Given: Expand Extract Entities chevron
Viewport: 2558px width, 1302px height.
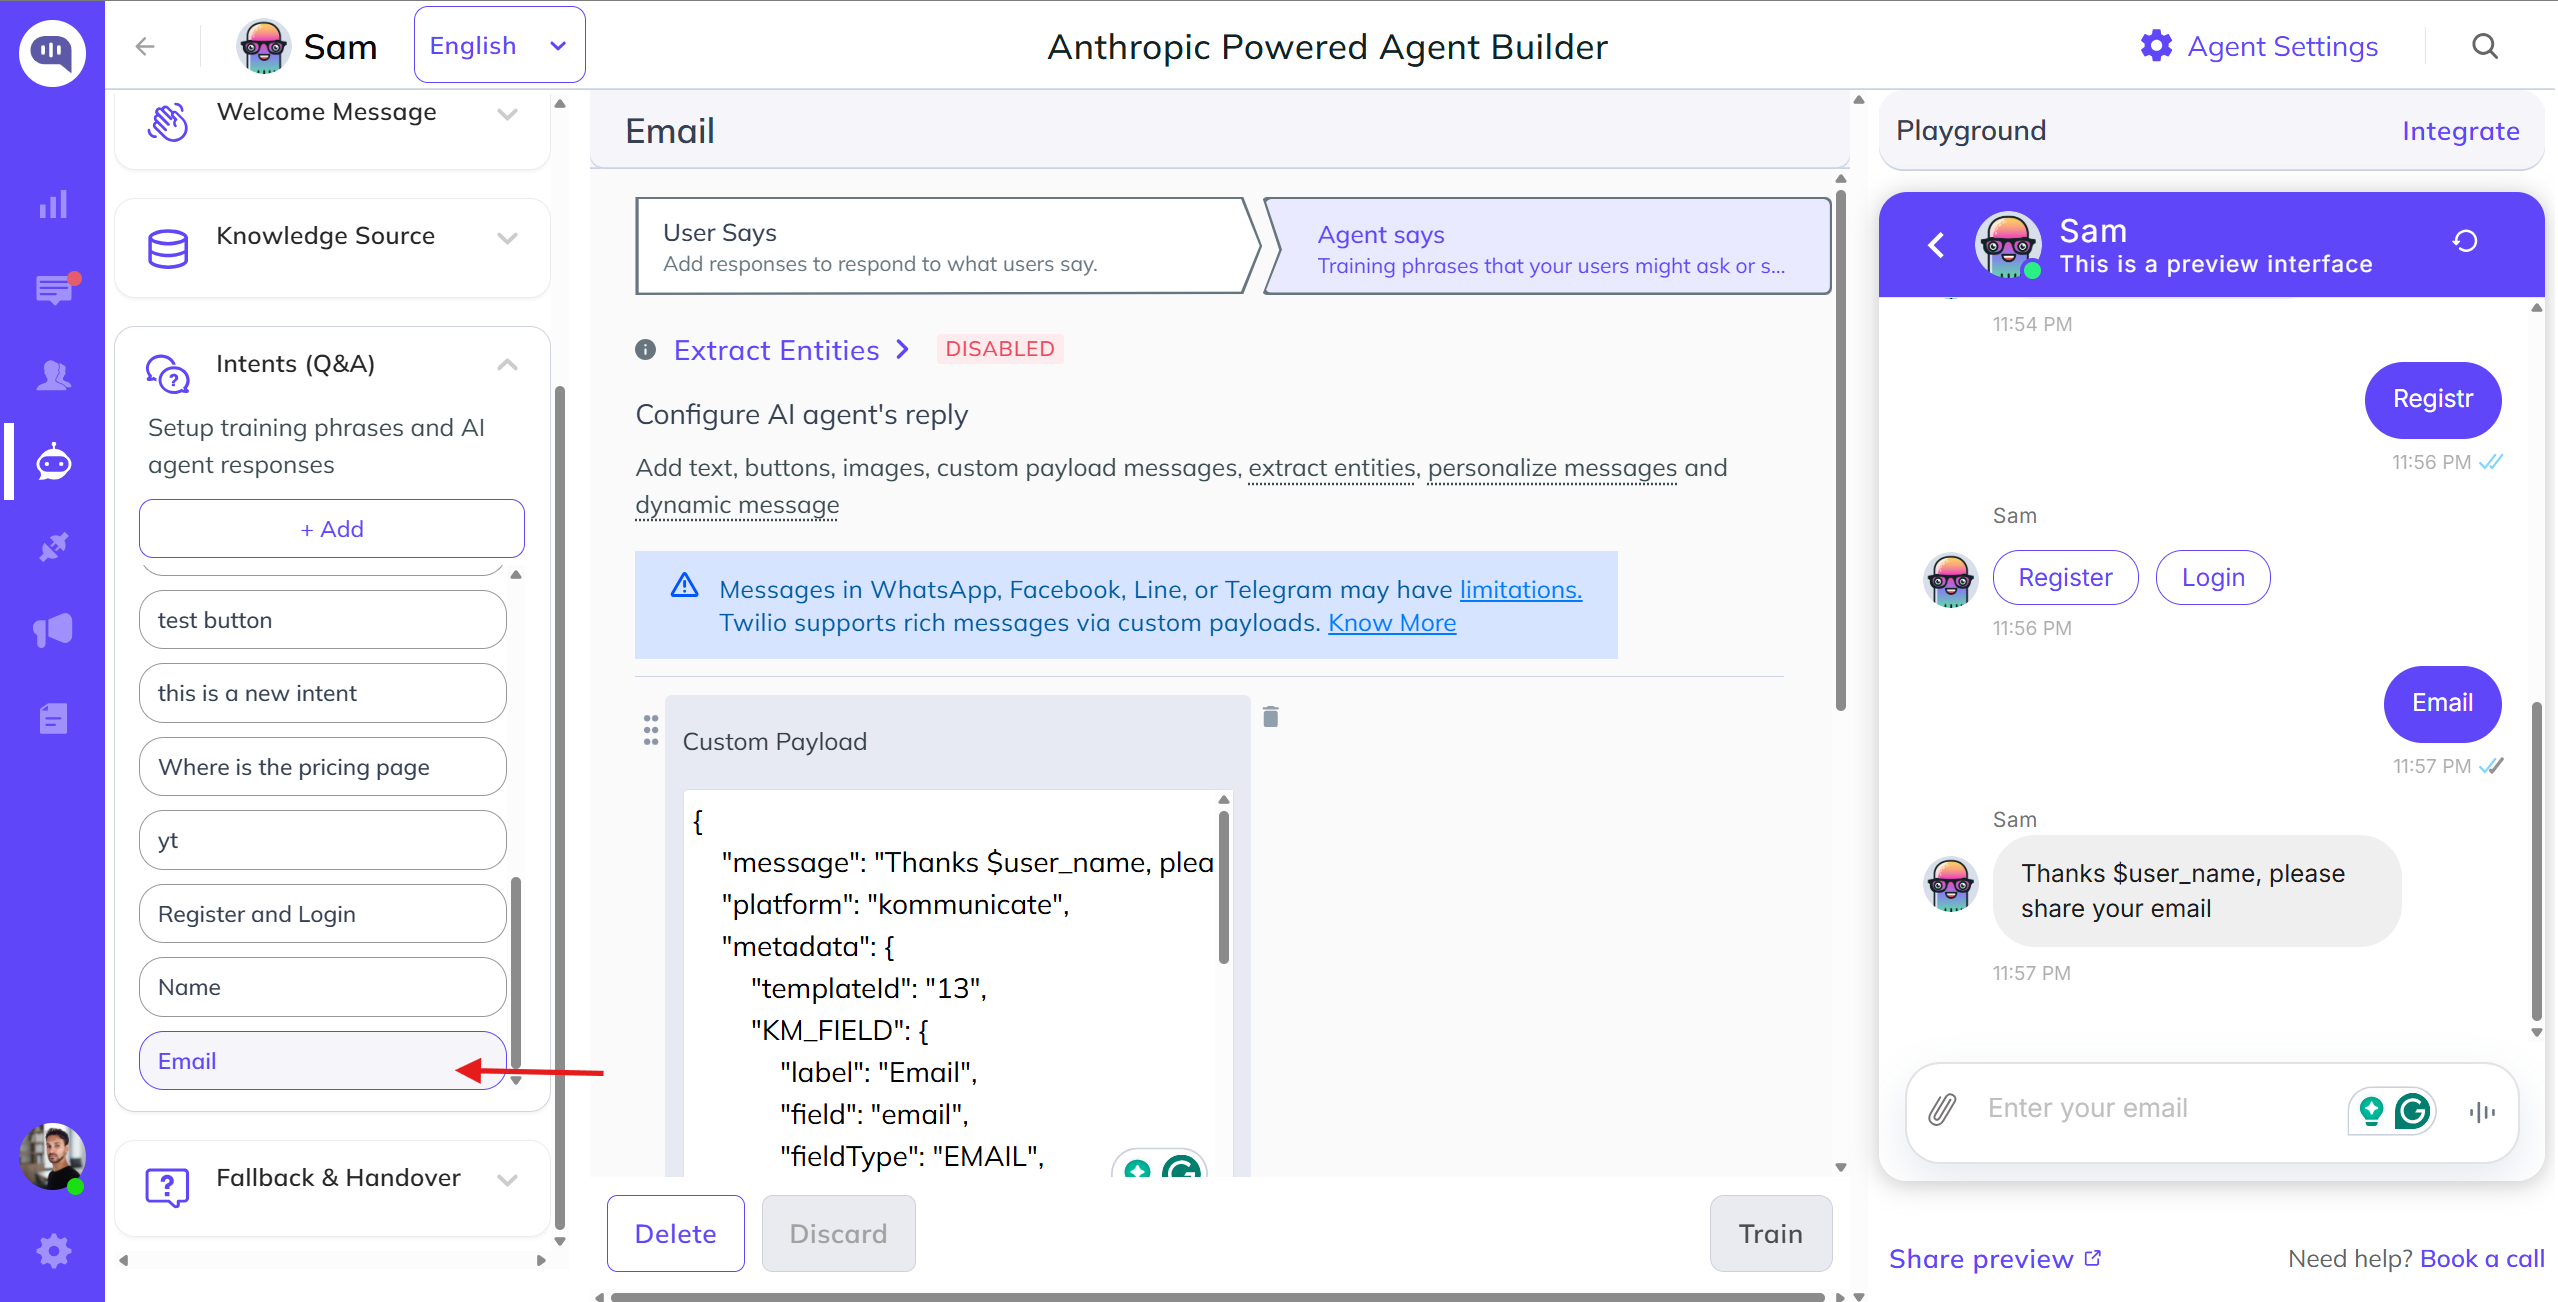Looking at the screenshot, I should [903, 349].
